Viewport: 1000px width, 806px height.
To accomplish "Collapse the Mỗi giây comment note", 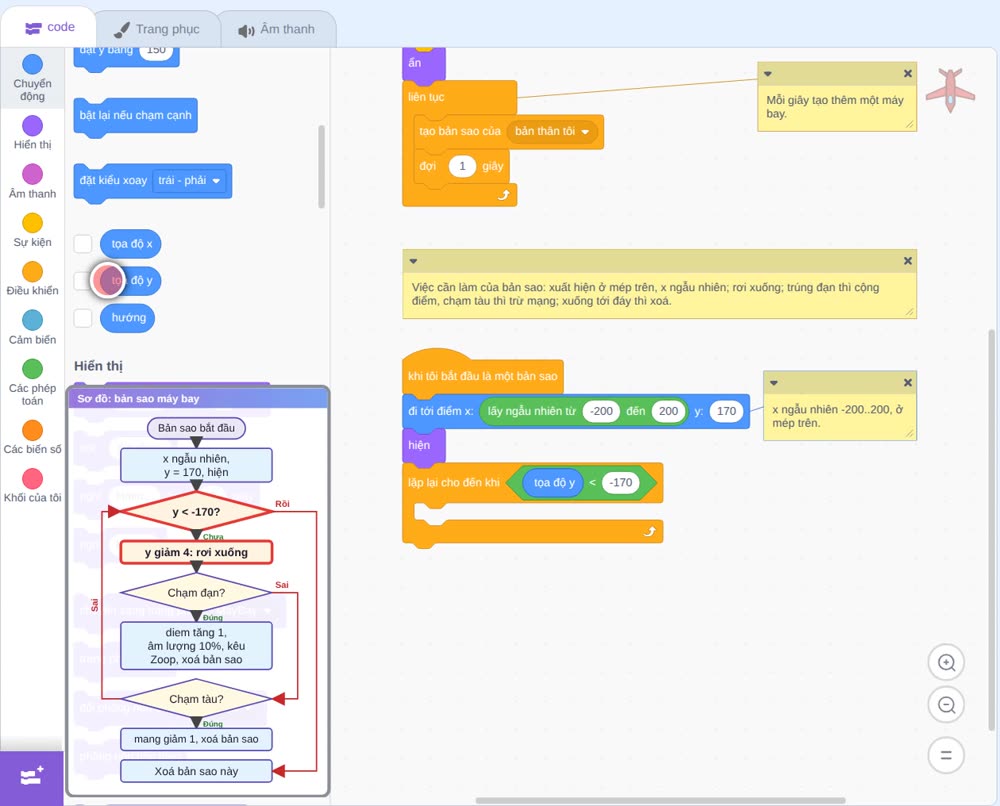I will (x=768, y=74).
